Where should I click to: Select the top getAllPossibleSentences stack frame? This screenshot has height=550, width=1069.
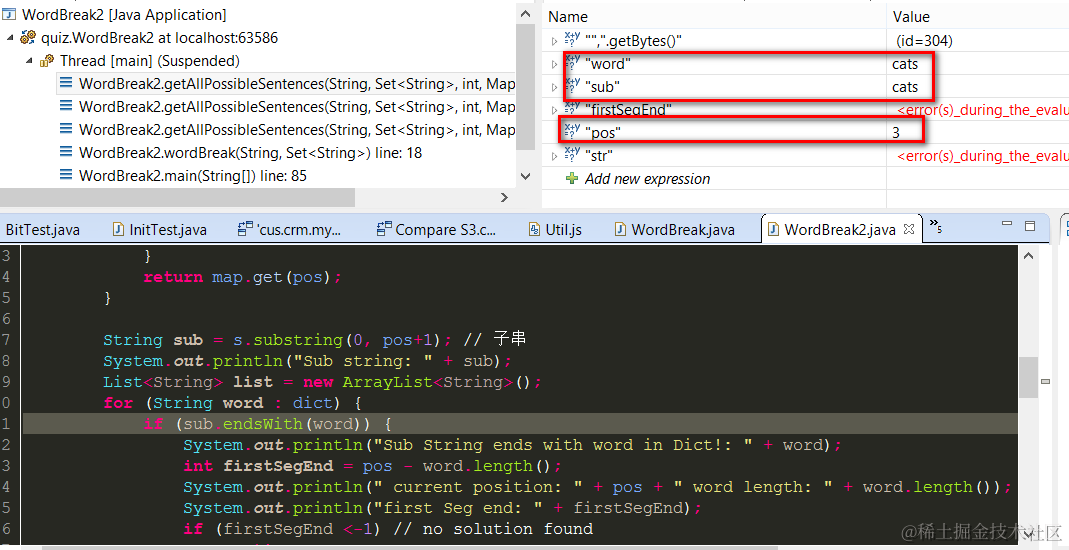pos(286,84)
